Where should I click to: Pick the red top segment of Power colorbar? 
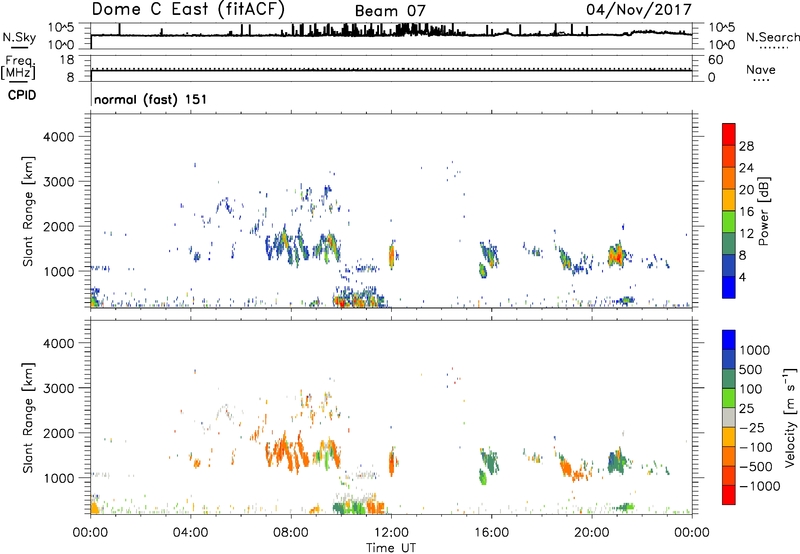tap(729, 134)
